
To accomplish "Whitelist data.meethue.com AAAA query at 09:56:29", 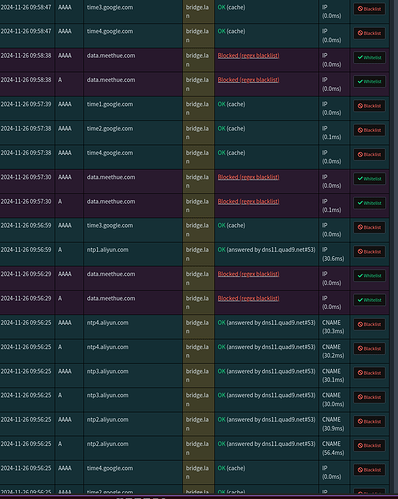I will (369, 276).
